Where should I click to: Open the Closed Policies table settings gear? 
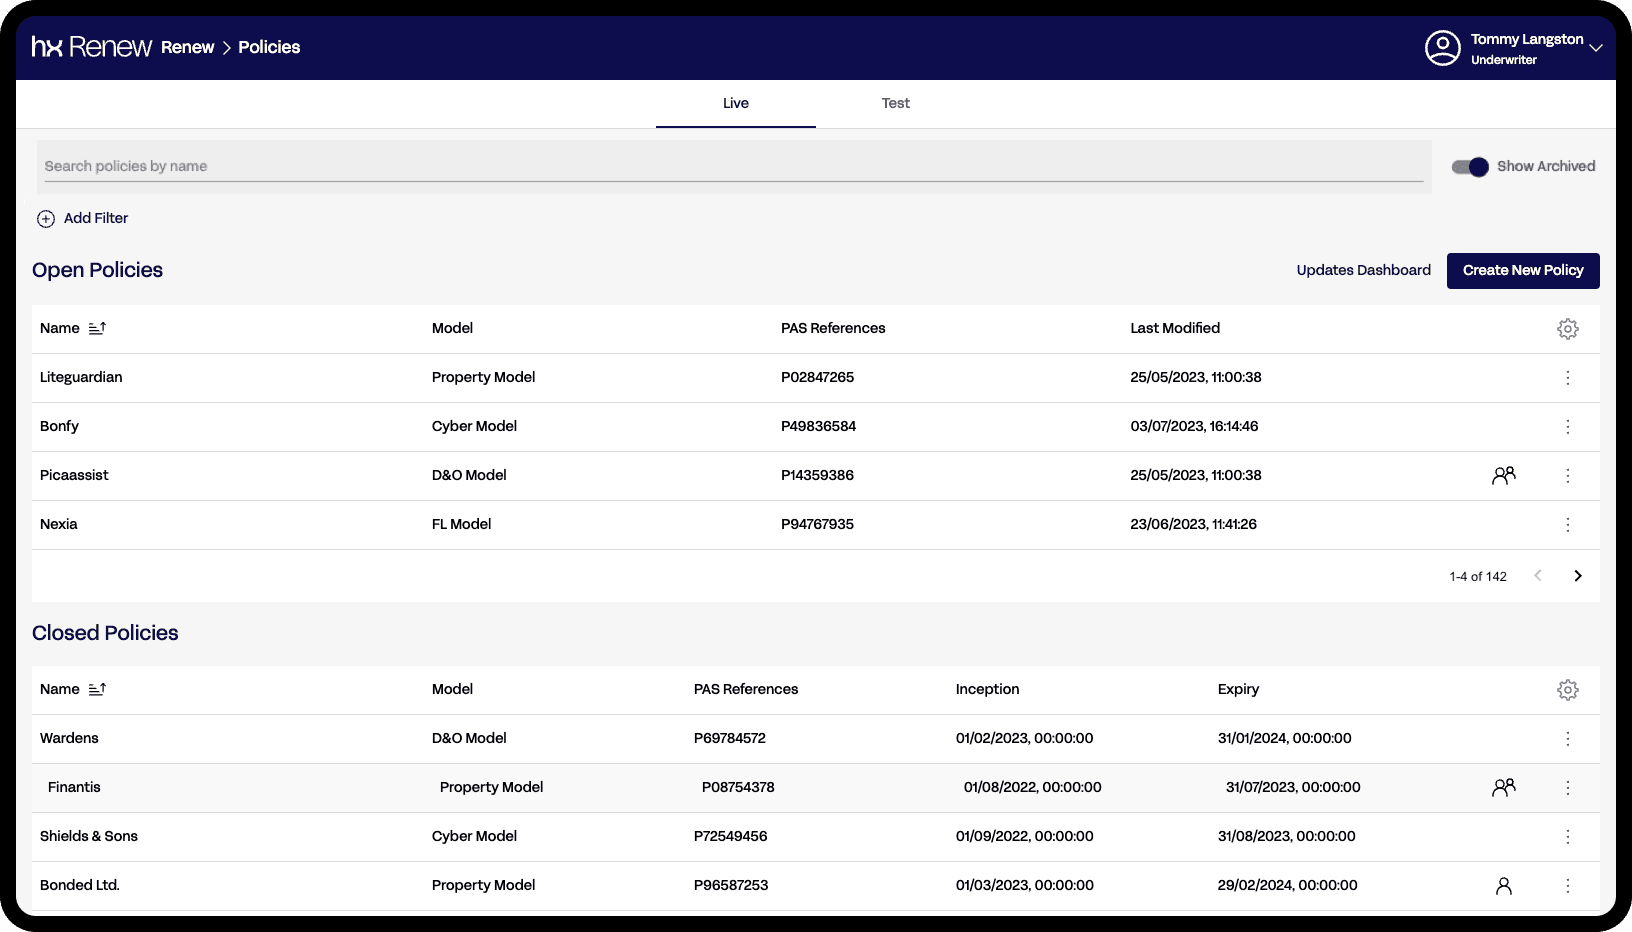(x=1568, y=690)
